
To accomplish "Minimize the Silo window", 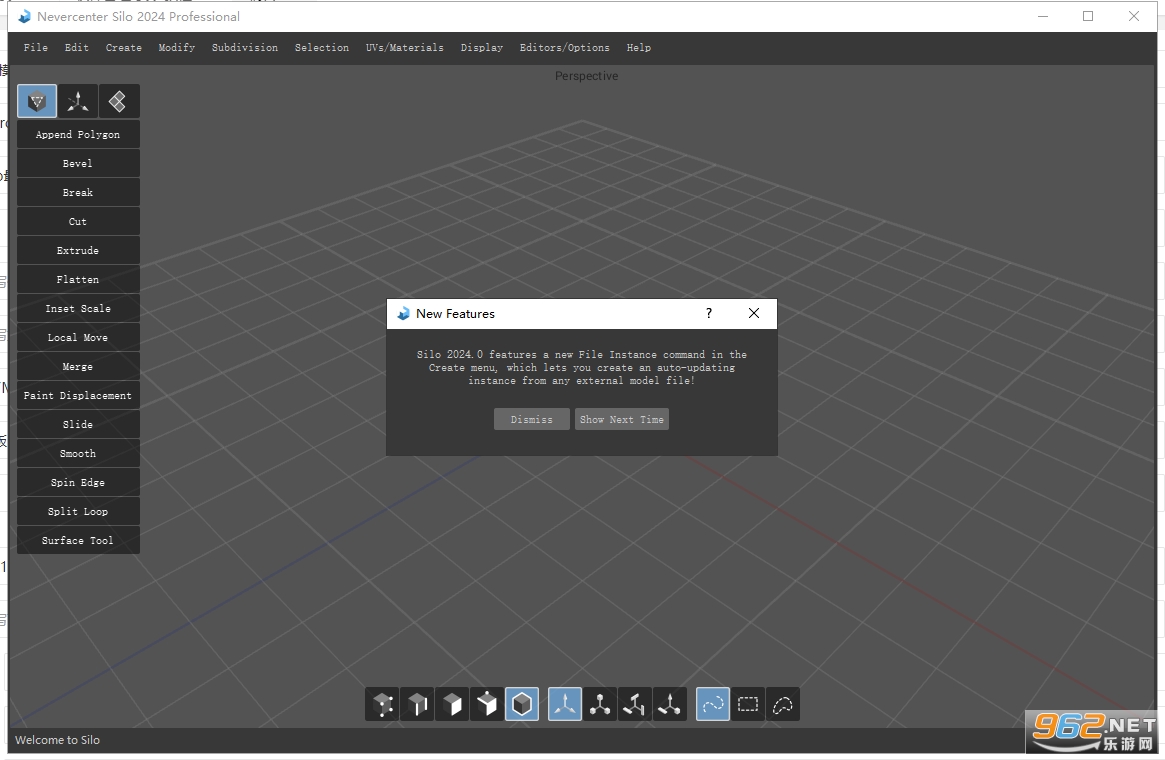I will [1043, 16].
